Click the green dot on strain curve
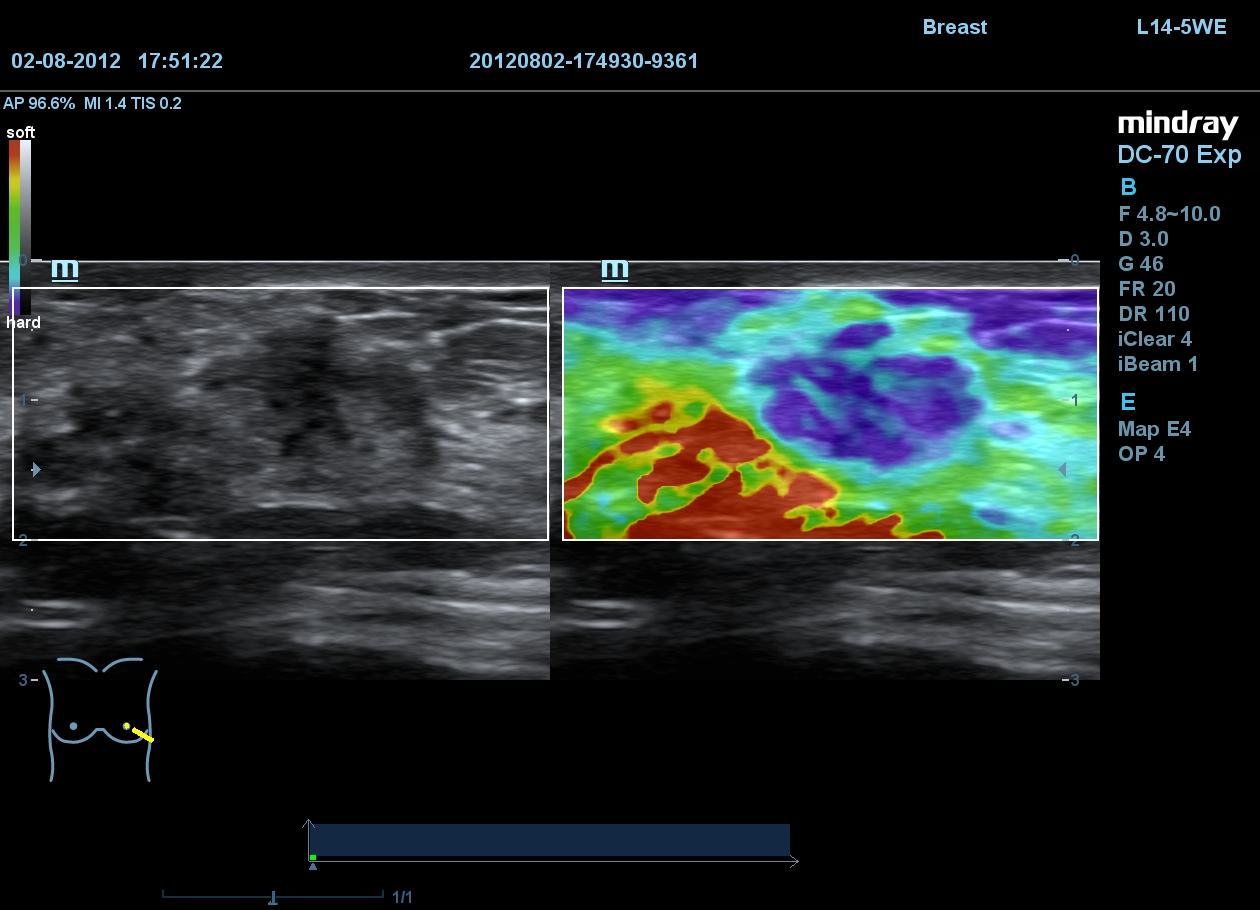This screenshot has height=910, width=1260. pos(313,857)
